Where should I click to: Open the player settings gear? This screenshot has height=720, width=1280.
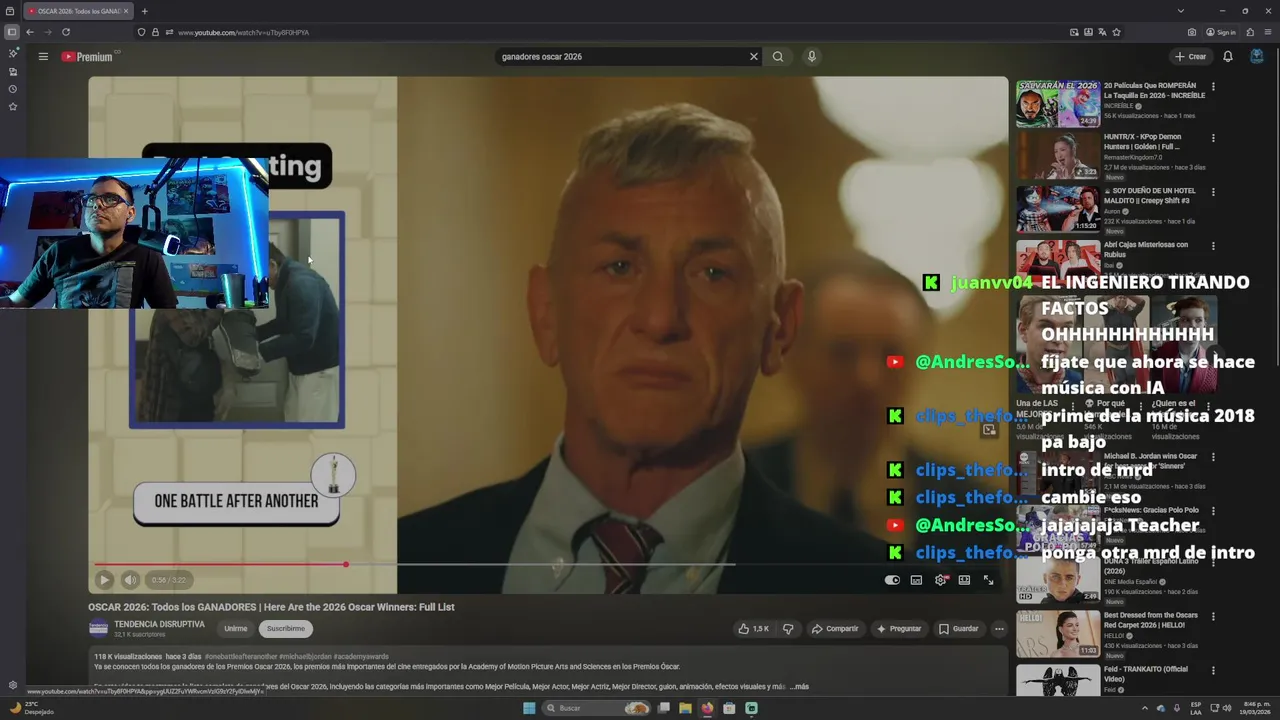(x=940, y=580)
